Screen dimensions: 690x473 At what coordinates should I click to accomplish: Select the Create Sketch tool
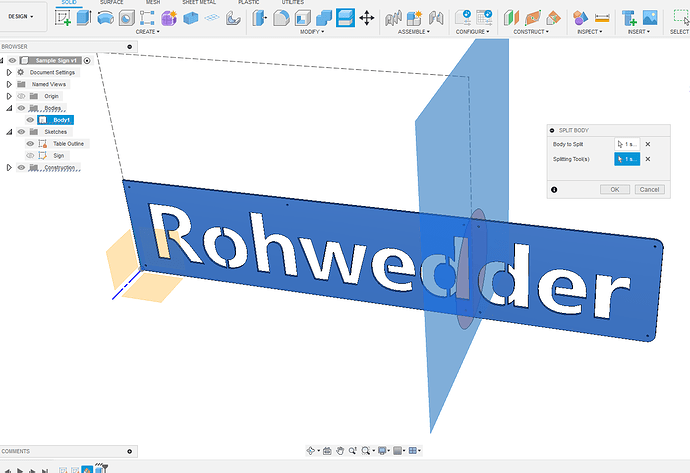(63, 18)
